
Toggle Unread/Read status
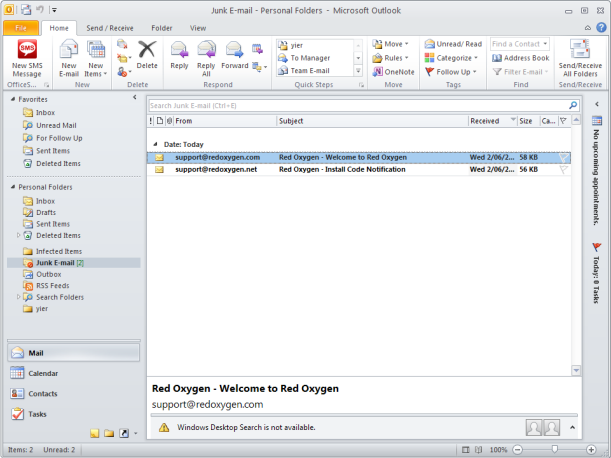coord(453,44)
